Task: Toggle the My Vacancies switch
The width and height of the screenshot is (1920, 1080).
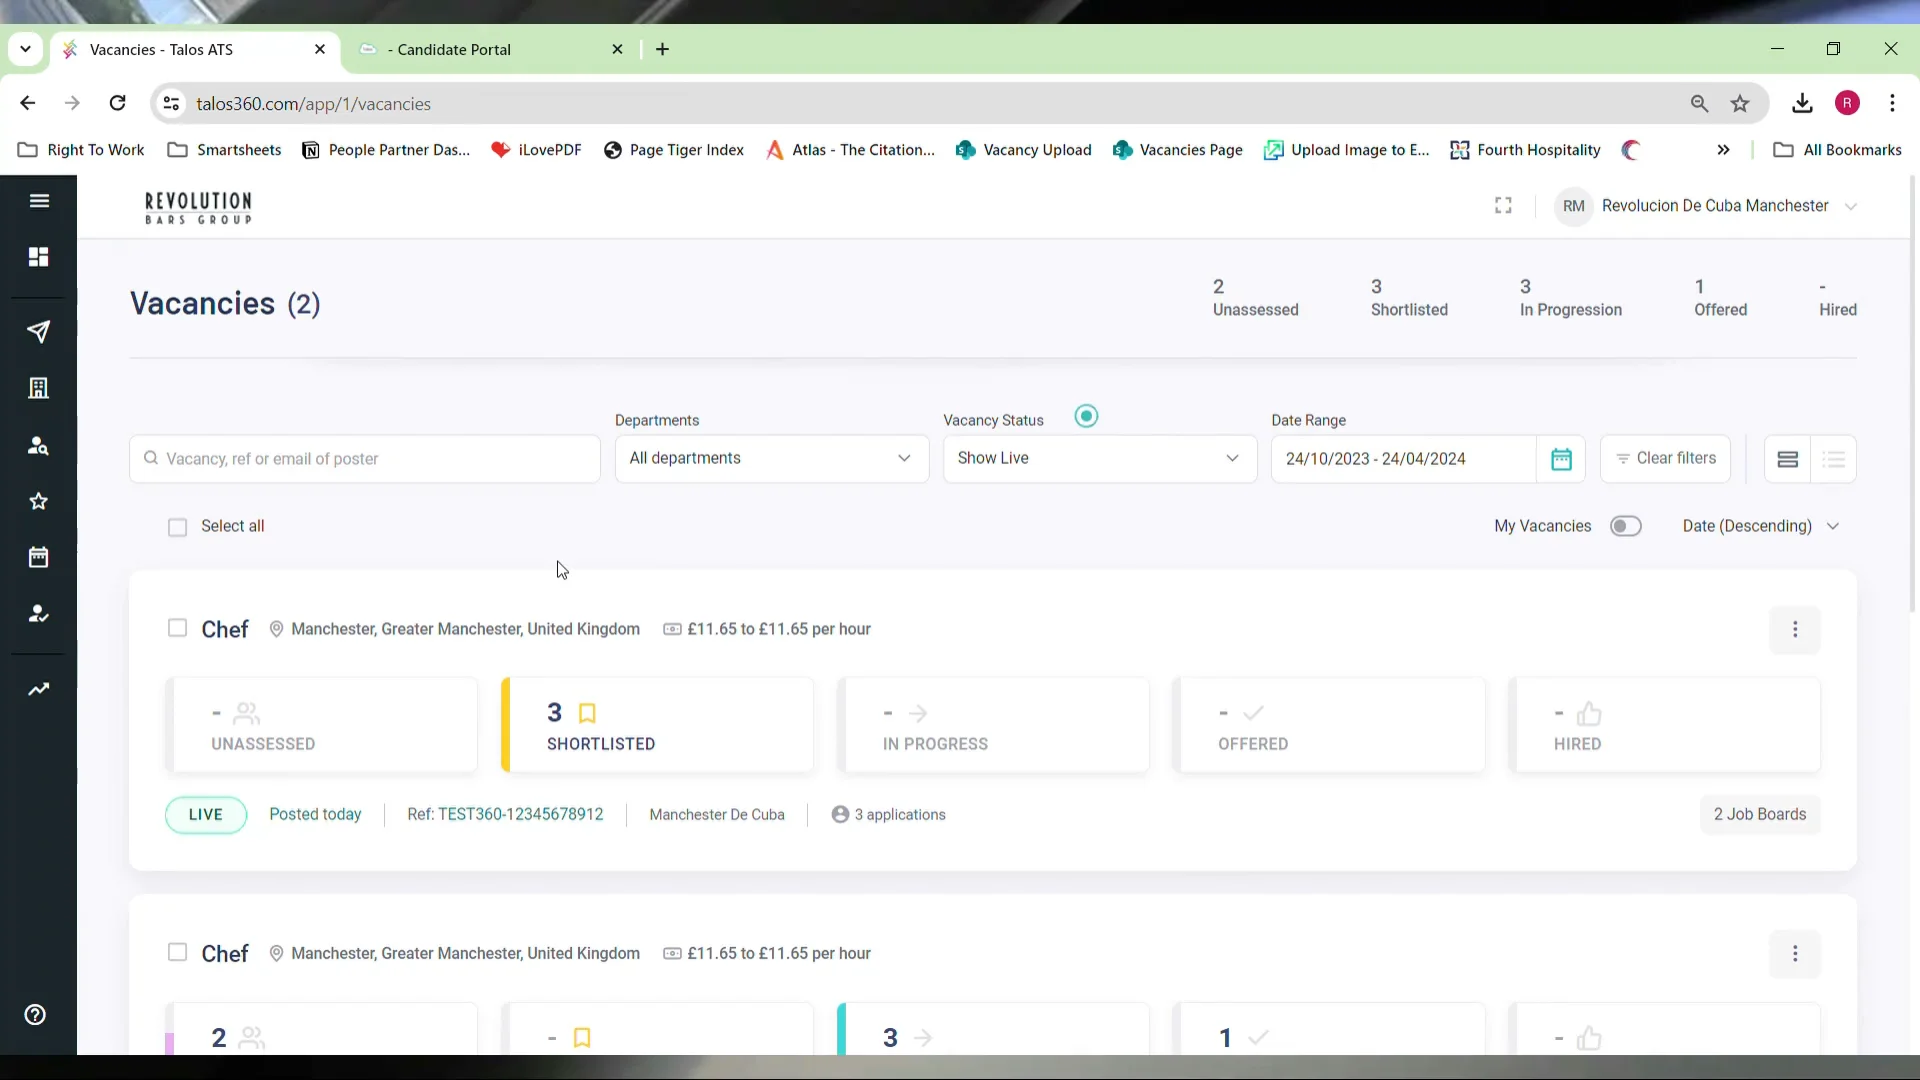Action: click(x=1626, y=525)
